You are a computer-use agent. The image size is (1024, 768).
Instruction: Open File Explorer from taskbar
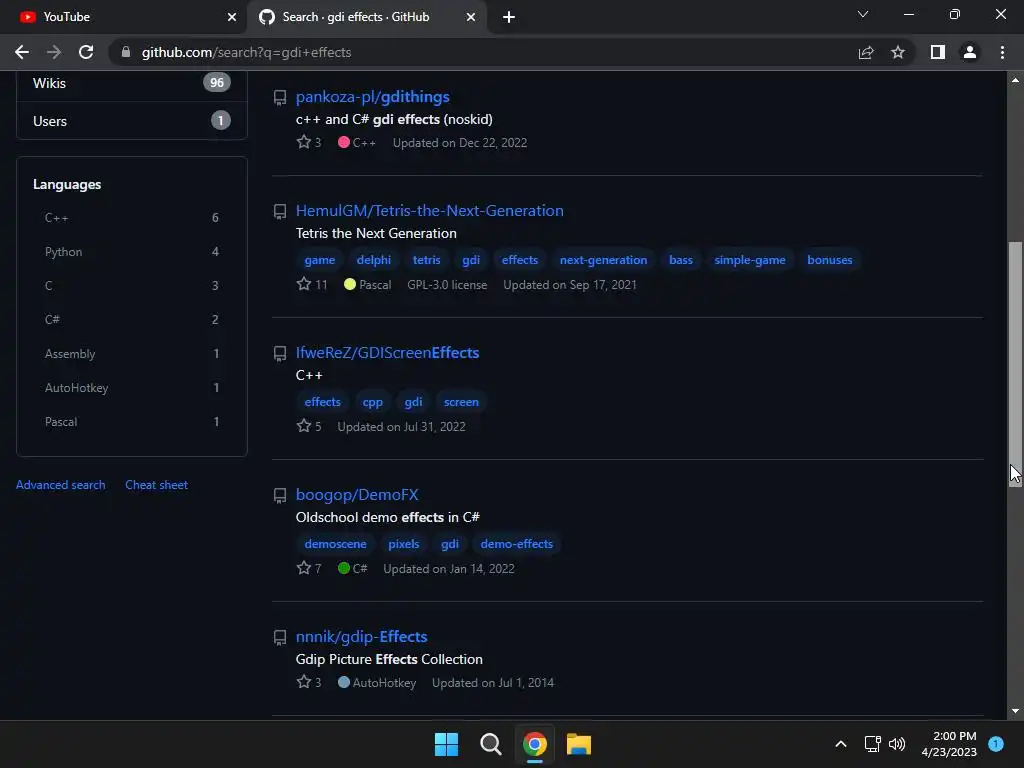click(x=579, y=744)
